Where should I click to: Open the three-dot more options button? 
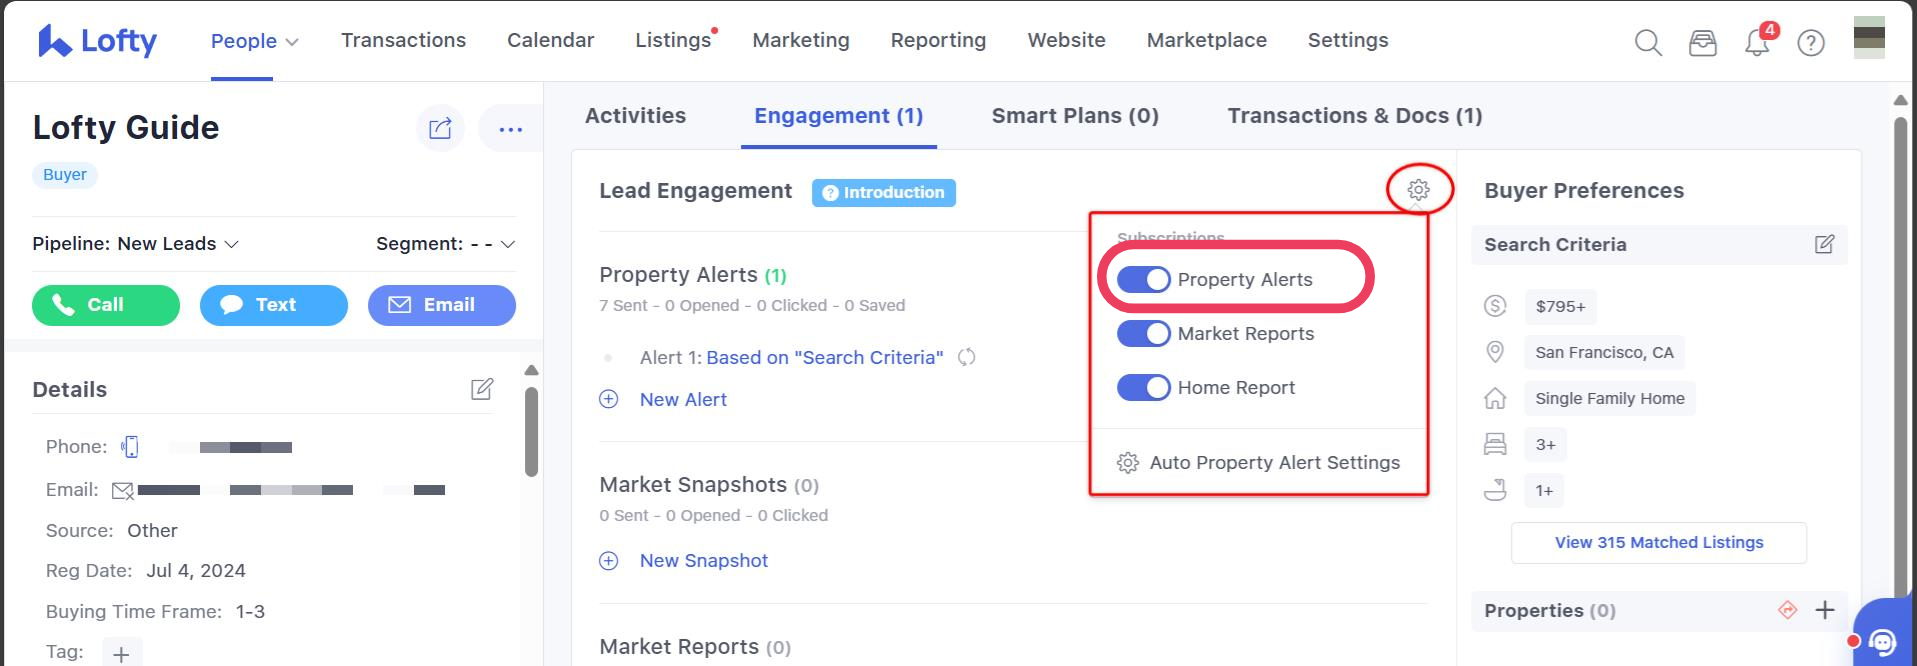[x=510, y=129]
